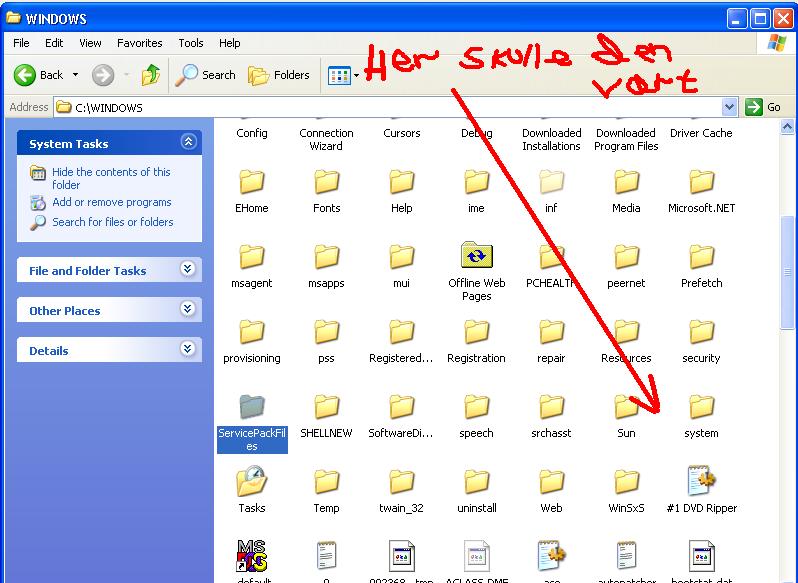Viewport: 798px width, 583px height.
Task: Click the Cursors folder label
Action: click(x=402, y=133)
